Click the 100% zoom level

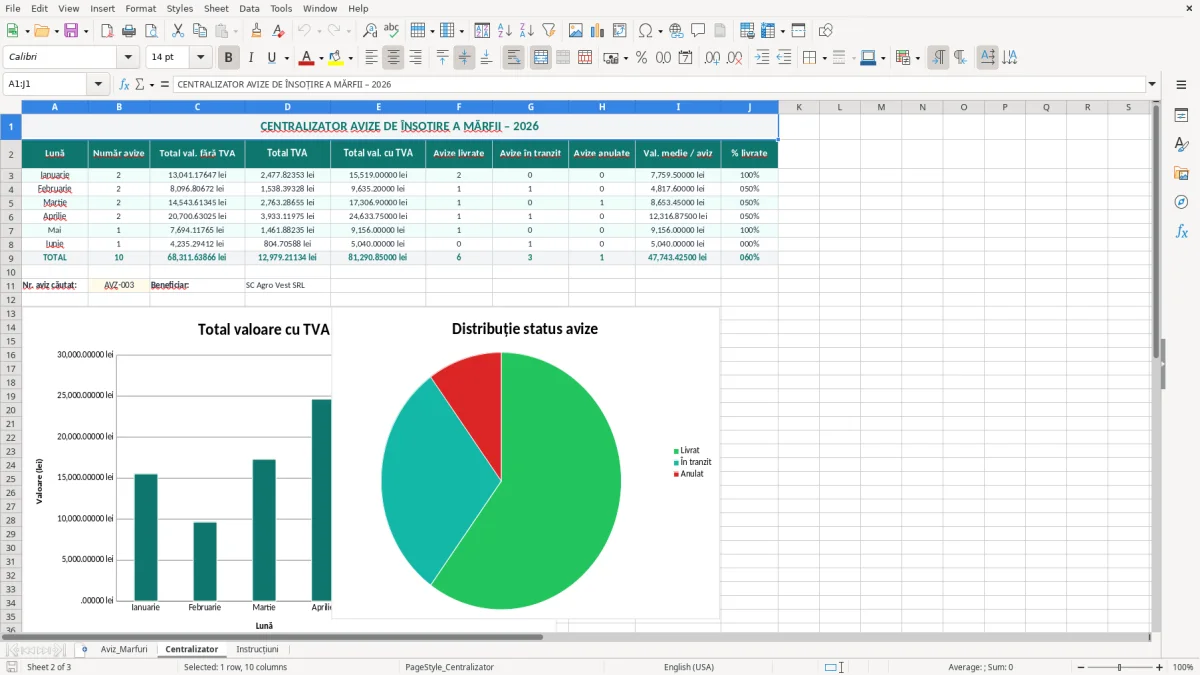(1183, 667)
